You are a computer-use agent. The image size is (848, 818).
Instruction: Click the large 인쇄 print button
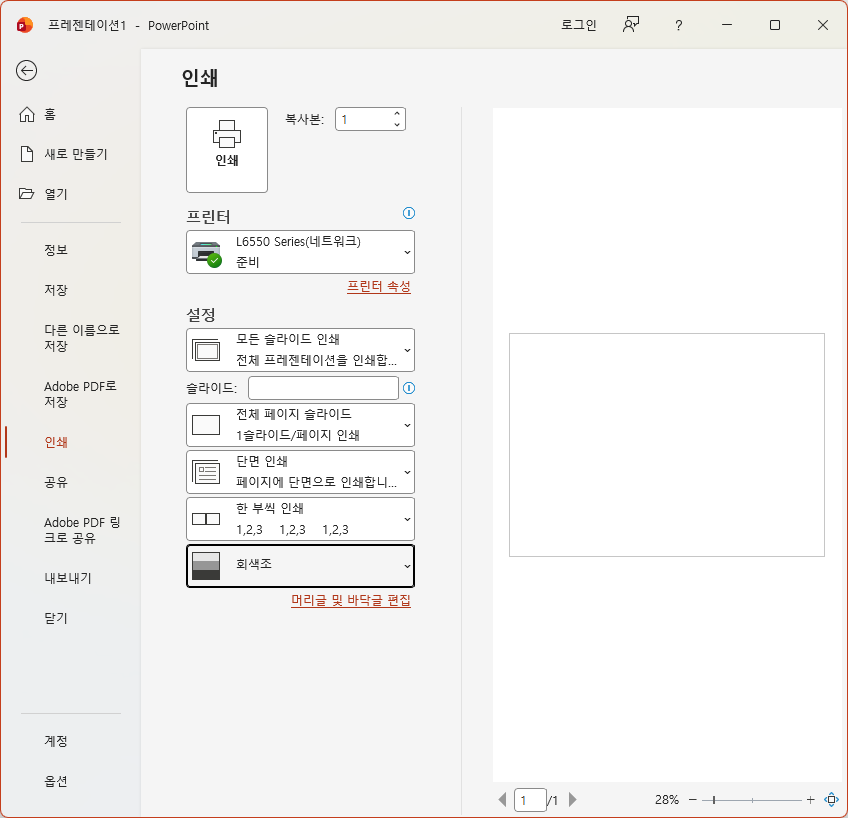[x=227, y=150]
